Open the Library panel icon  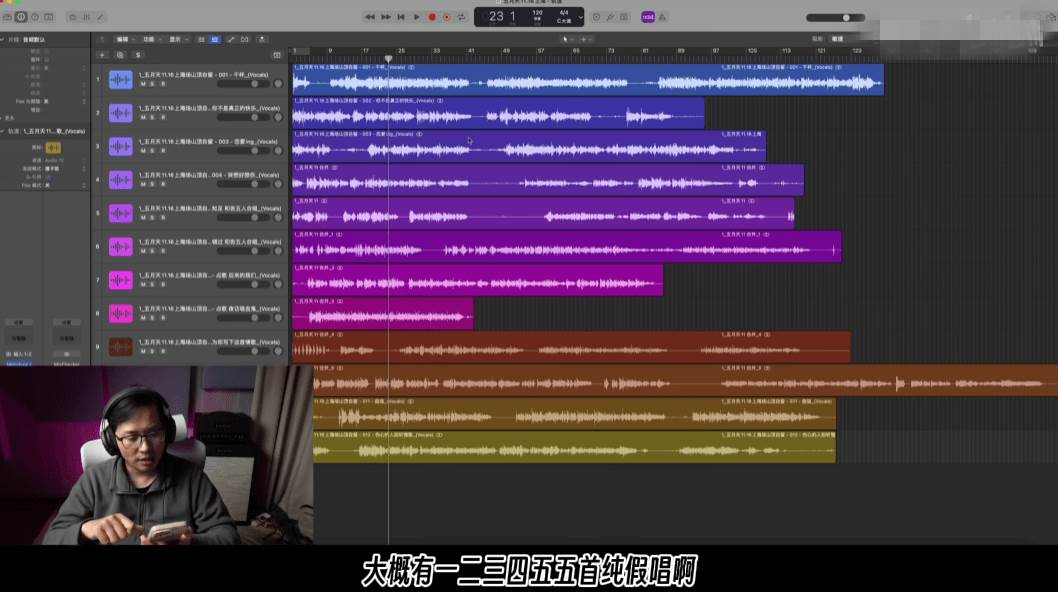tap(7, 17)
